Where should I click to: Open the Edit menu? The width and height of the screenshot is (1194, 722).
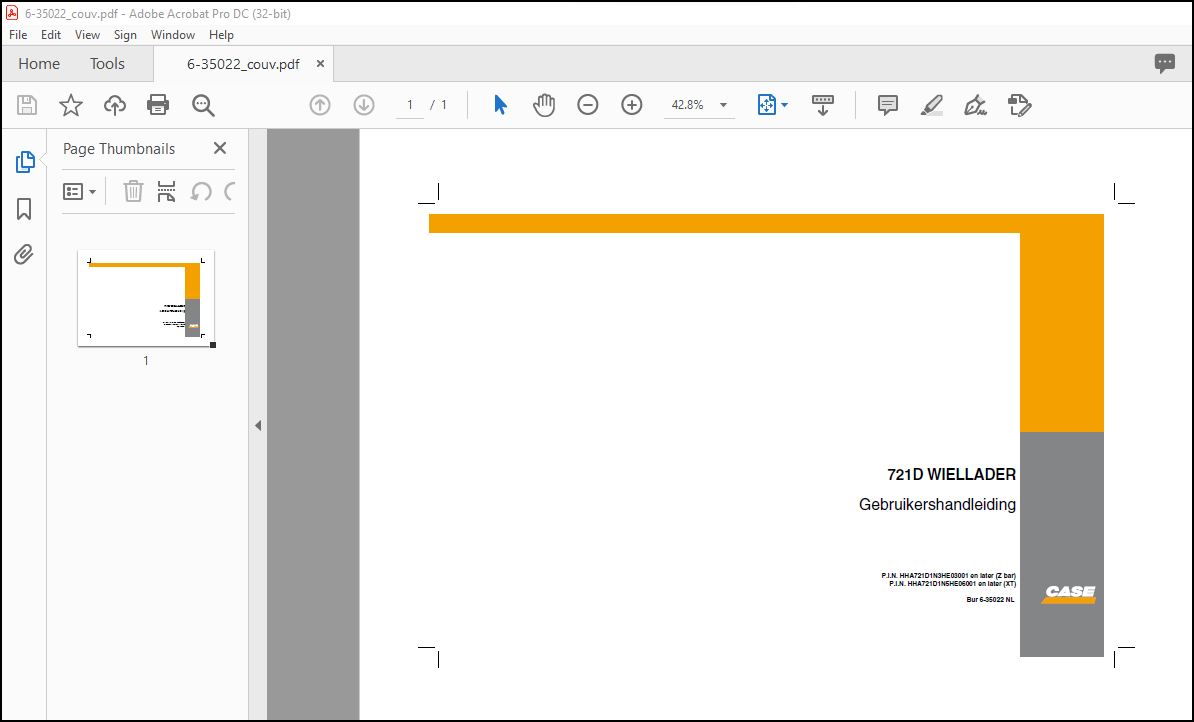click(x=51, y=35)
